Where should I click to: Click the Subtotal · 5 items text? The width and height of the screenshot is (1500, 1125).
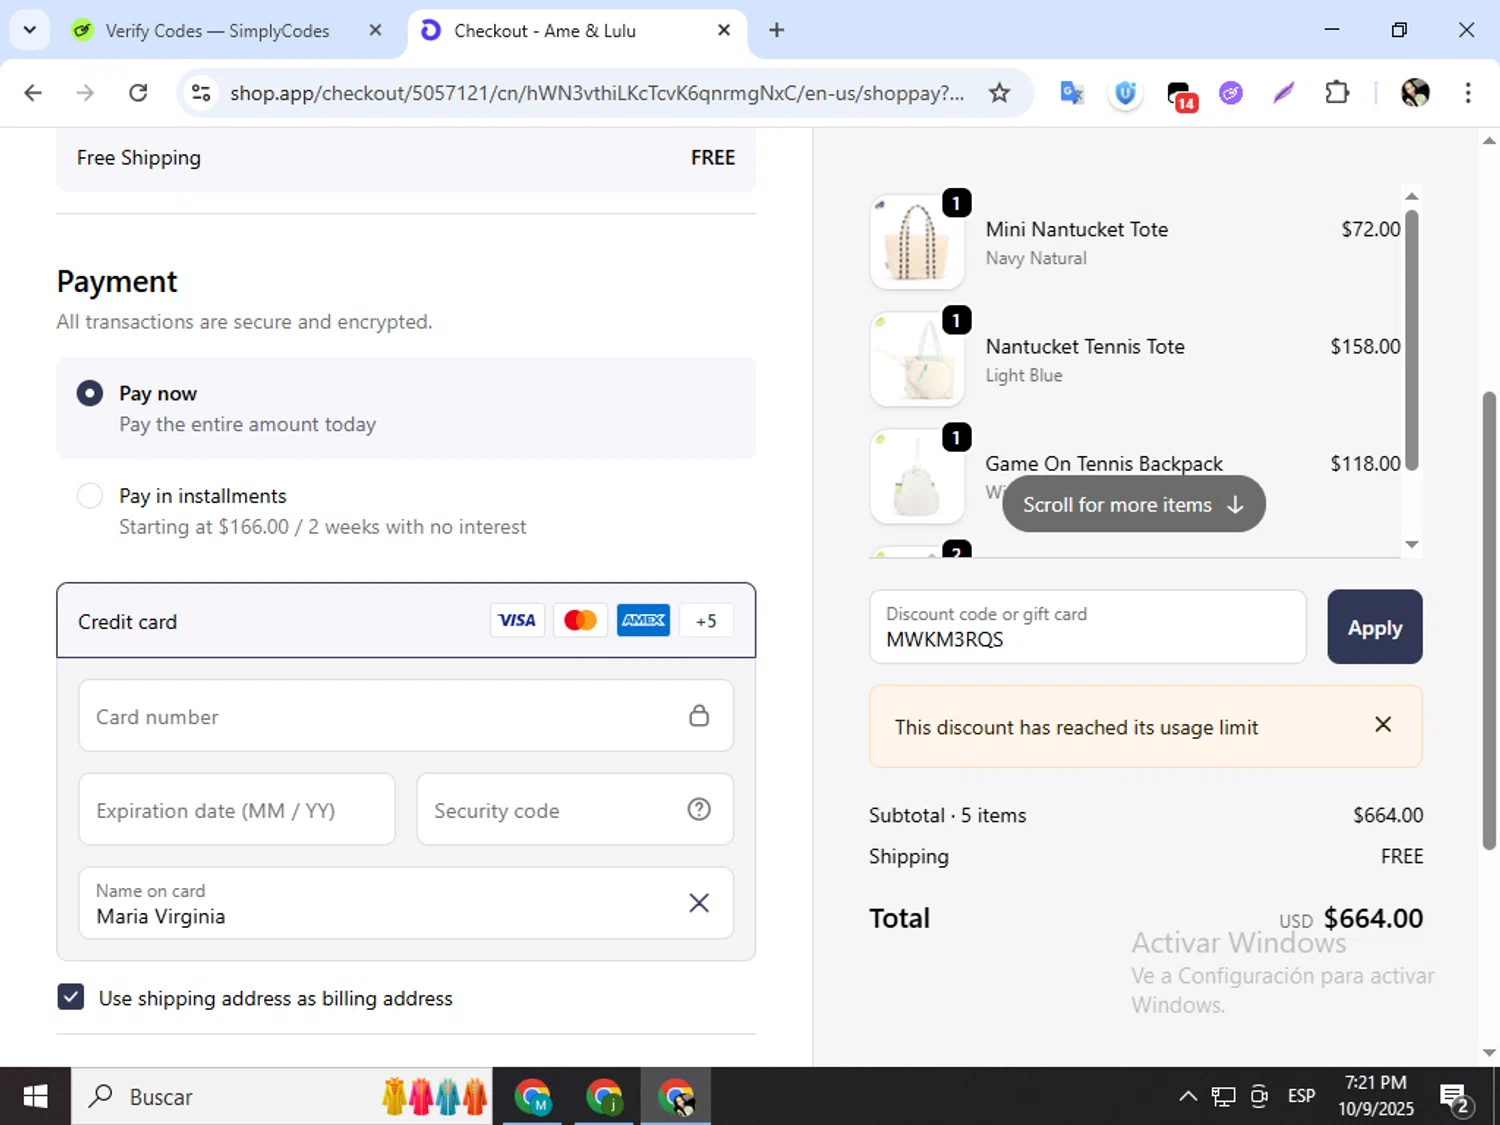click(x=948, y=815)
